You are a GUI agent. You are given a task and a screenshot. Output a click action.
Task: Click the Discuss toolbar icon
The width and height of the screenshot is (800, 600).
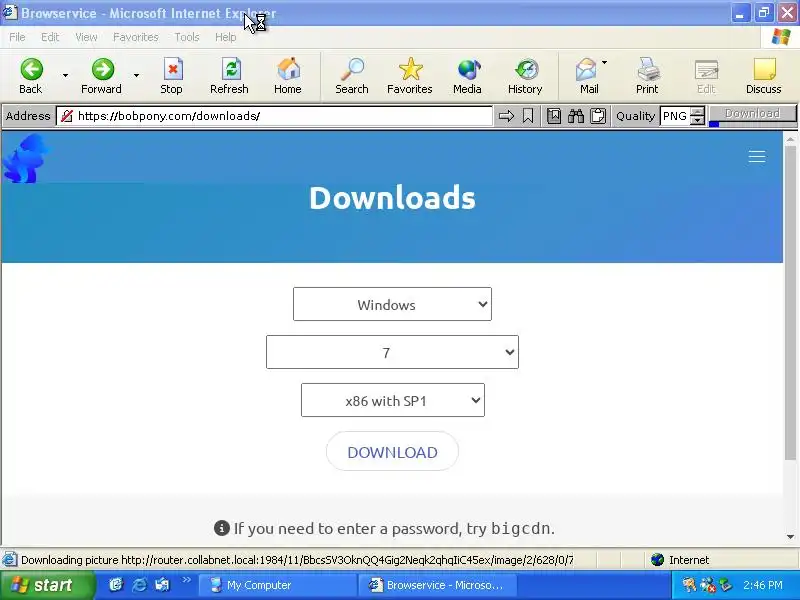764,76
